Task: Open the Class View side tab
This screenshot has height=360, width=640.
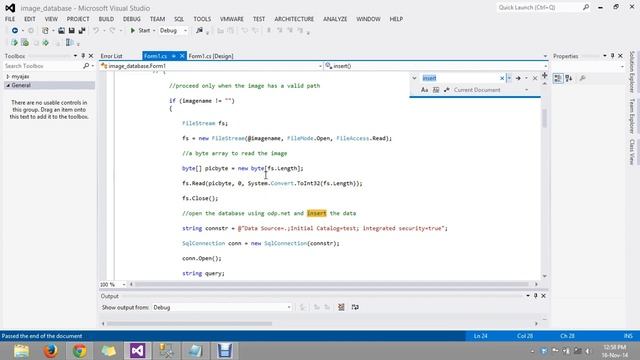Action: [632, 152]
